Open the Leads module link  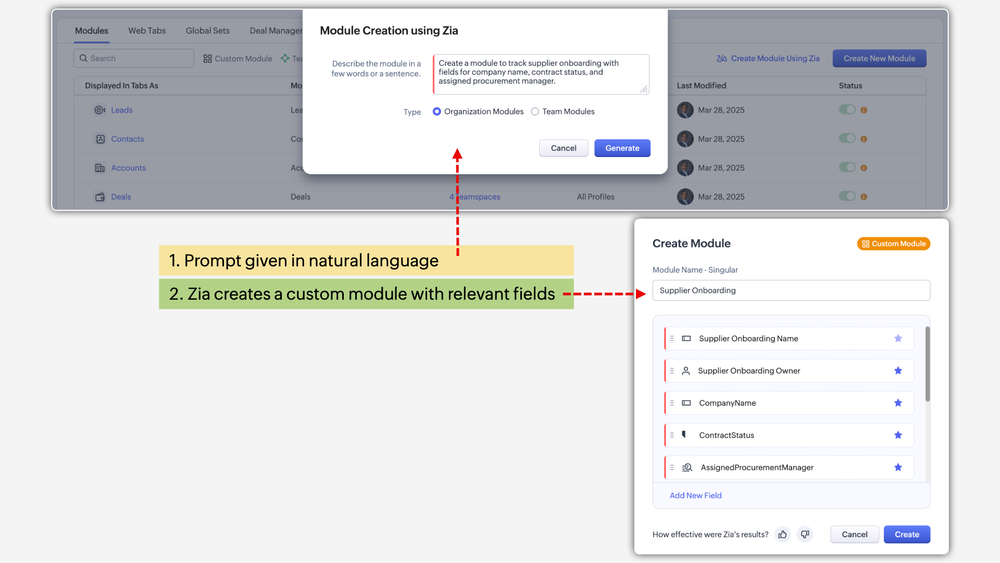[121, 110]
